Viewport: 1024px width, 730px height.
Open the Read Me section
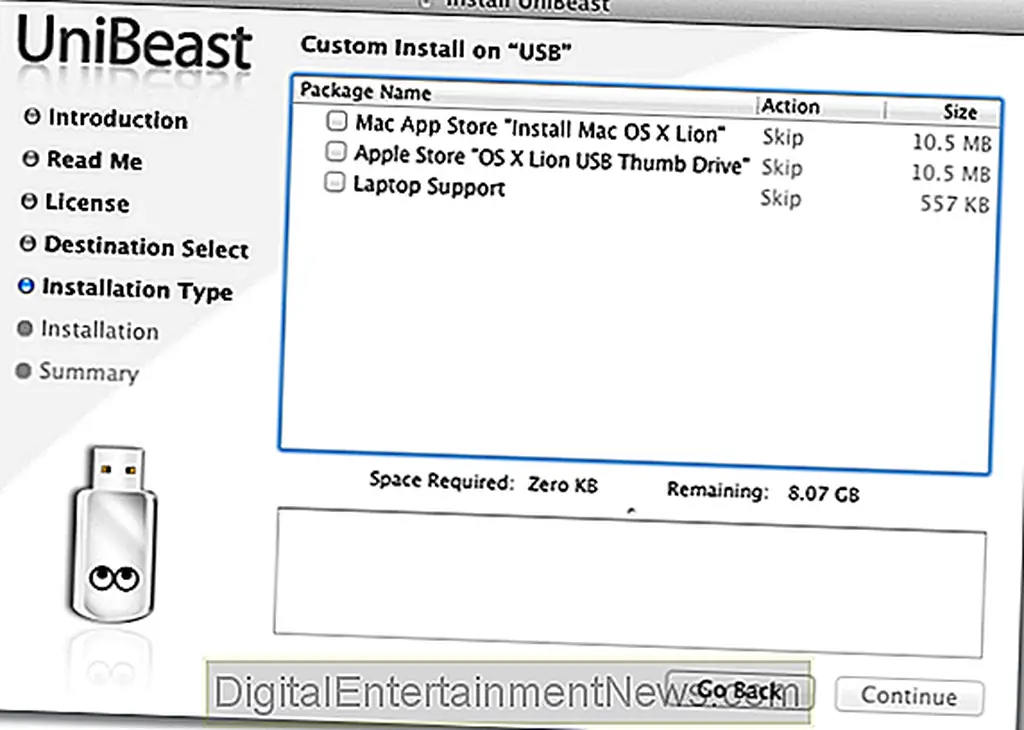pos(94,160)
